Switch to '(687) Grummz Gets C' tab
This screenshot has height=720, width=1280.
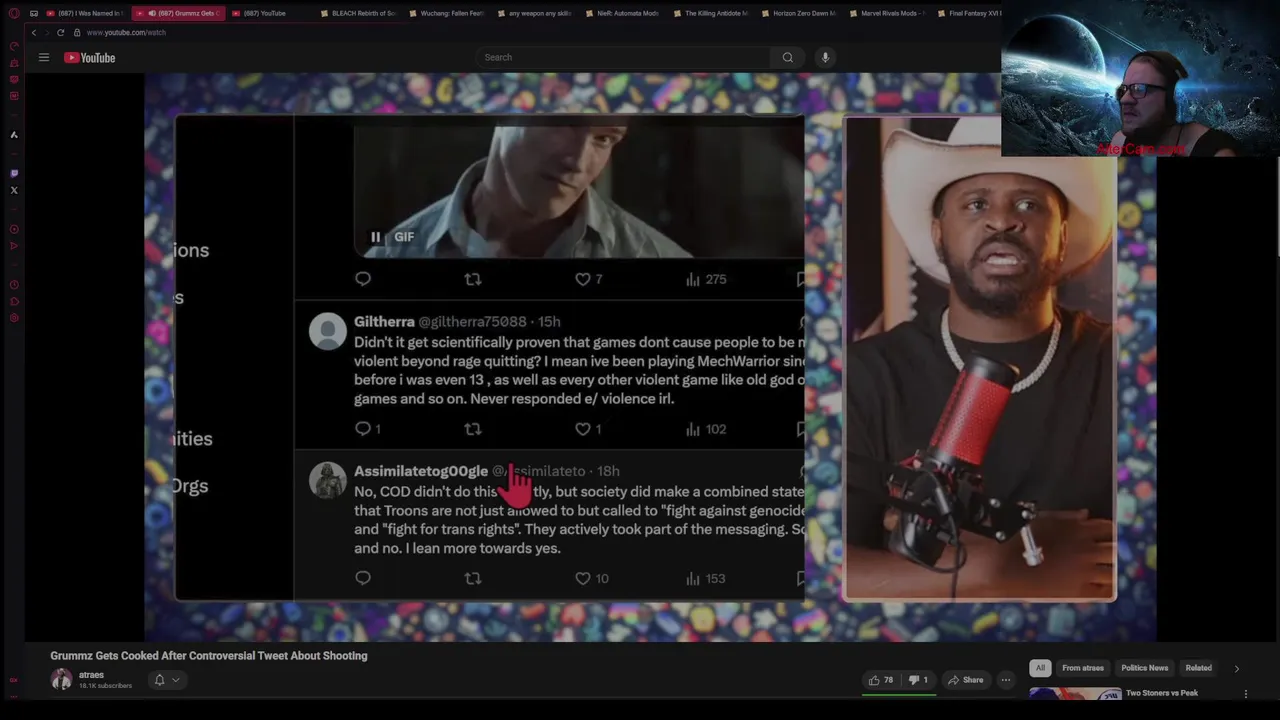point(181,13)
